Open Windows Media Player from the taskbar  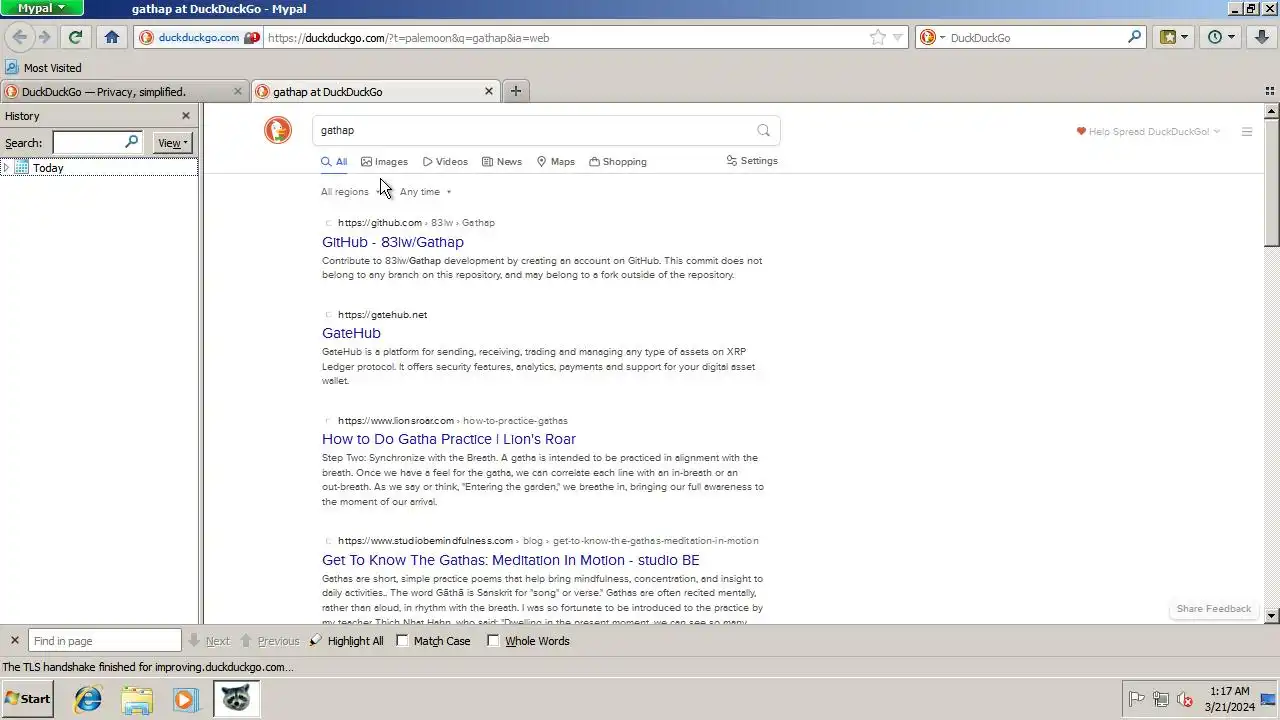point(185,699)
